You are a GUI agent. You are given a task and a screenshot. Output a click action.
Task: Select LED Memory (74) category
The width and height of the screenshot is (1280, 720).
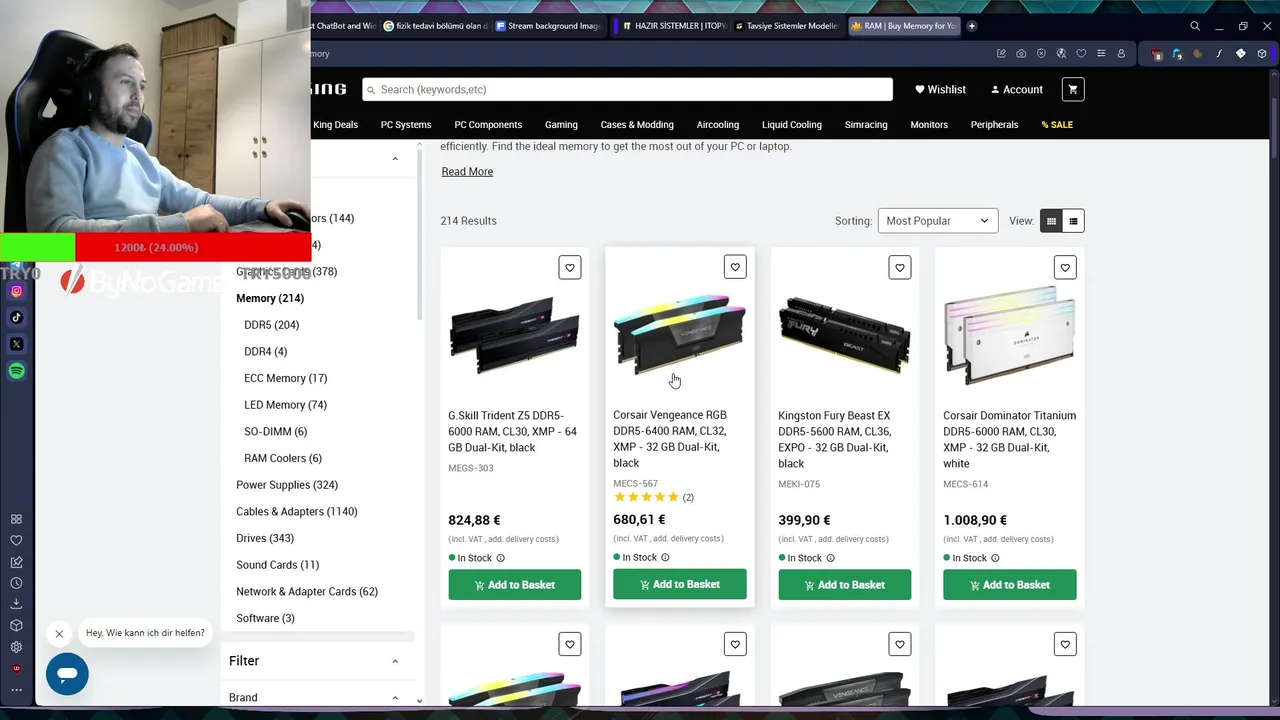click(285, 405)
